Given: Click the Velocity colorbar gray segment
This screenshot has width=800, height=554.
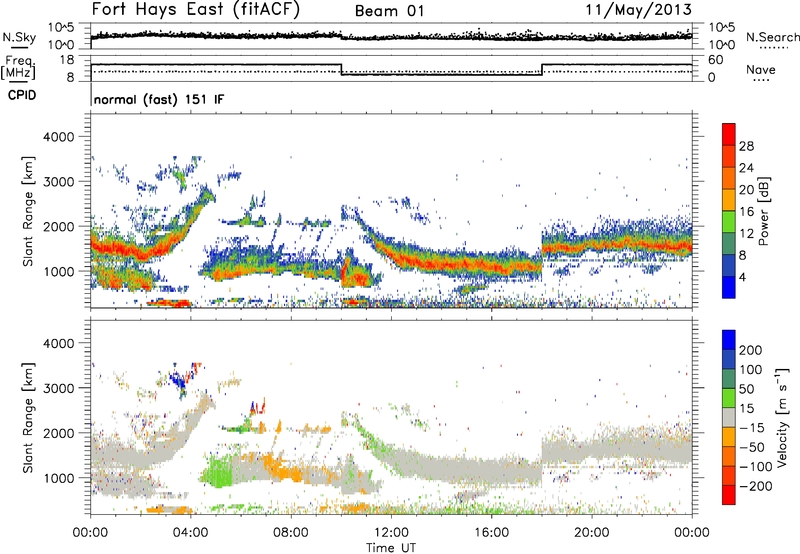Looking at the screenshot, I should click(729, 417).
